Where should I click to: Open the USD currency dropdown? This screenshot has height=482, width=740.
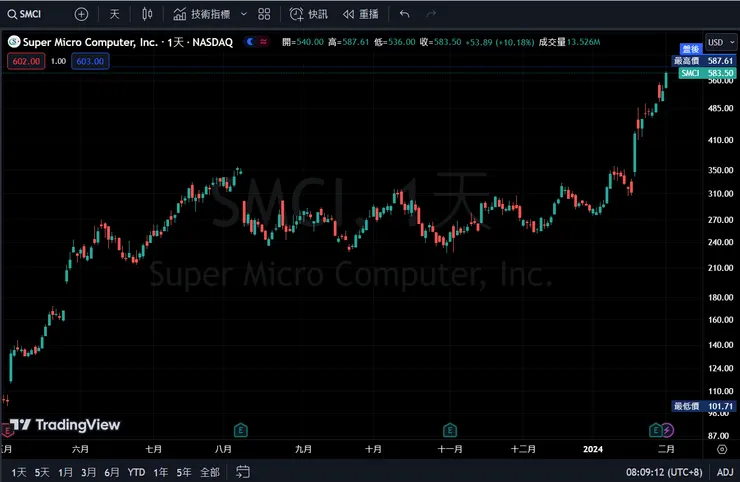click(721, 42)
